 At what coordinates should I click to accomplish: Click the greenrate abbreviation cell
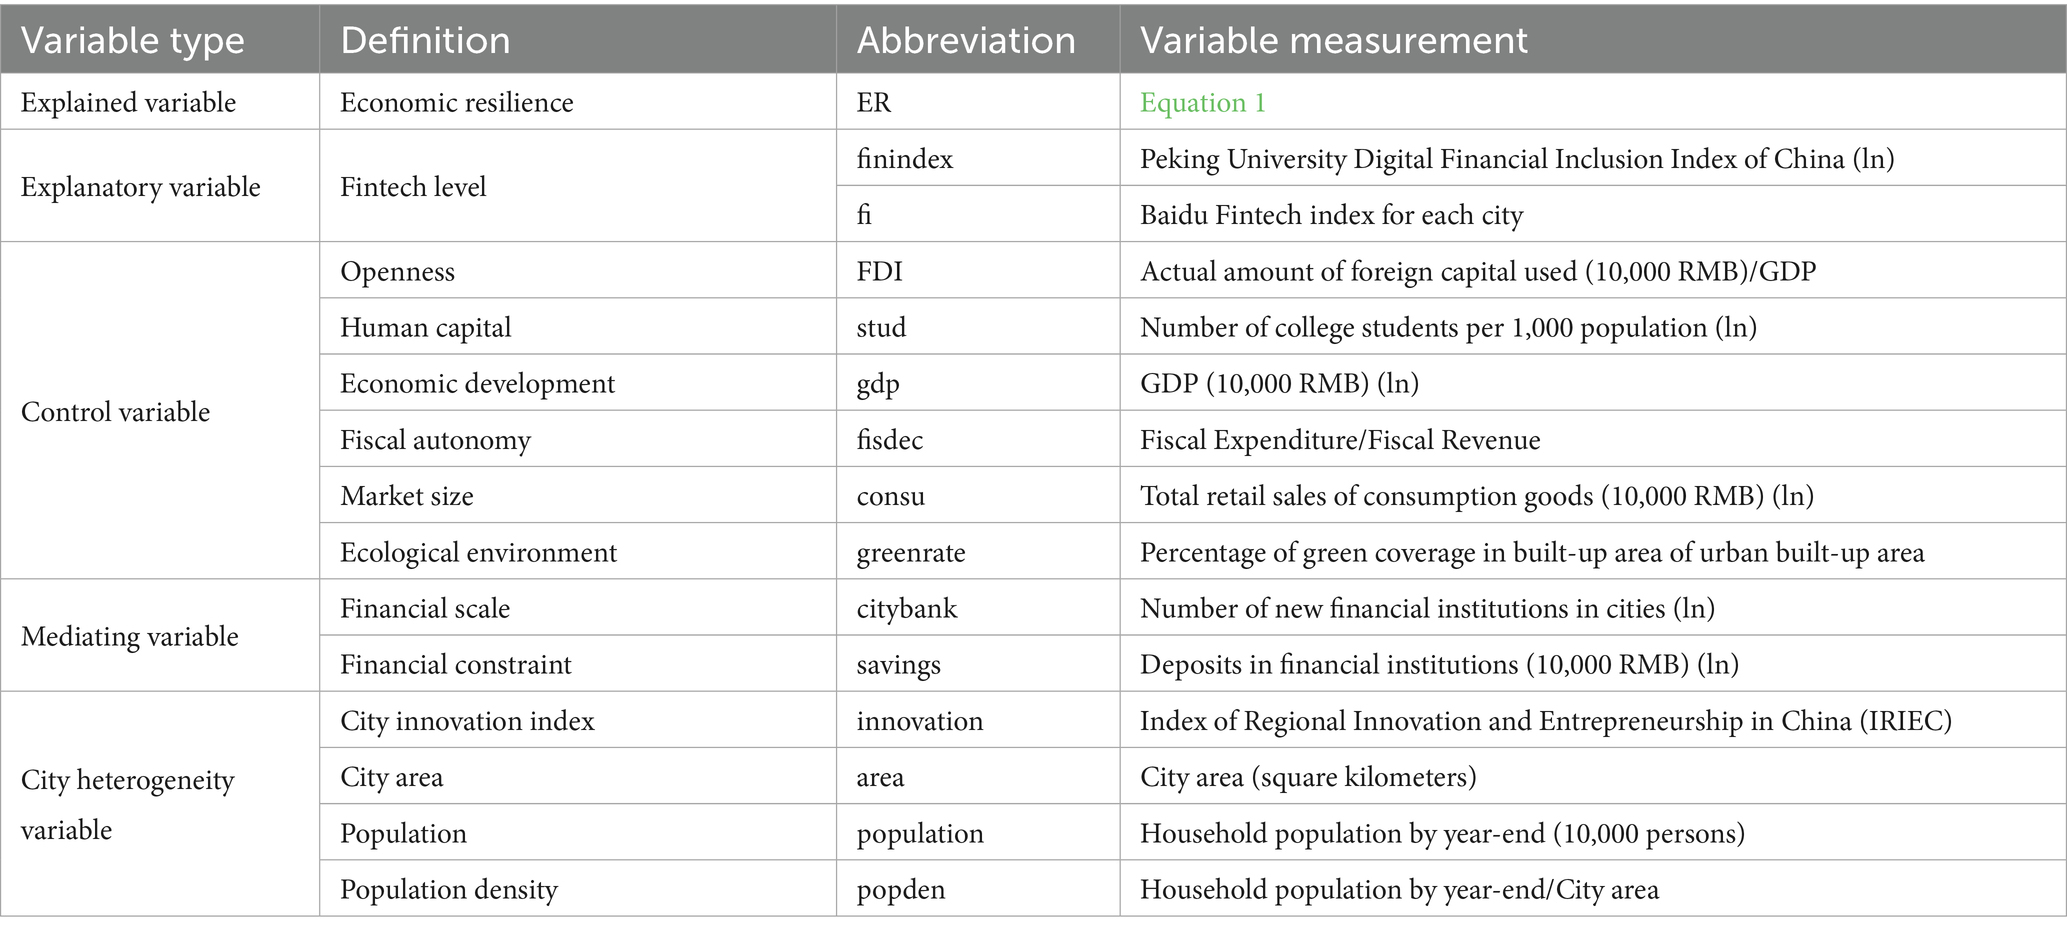coord(910,553)
